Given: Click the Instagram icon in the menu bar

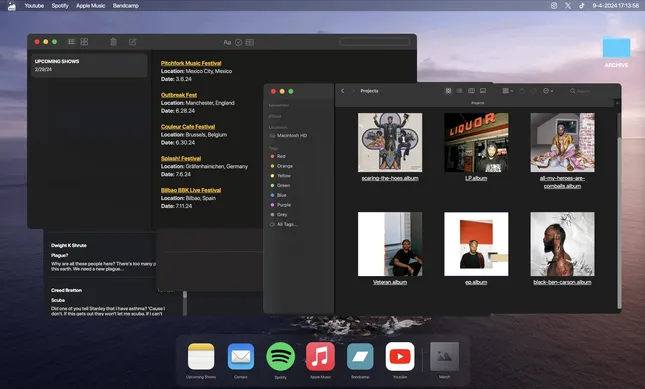Looking at the screenshot, I should [x=554, y=6].
